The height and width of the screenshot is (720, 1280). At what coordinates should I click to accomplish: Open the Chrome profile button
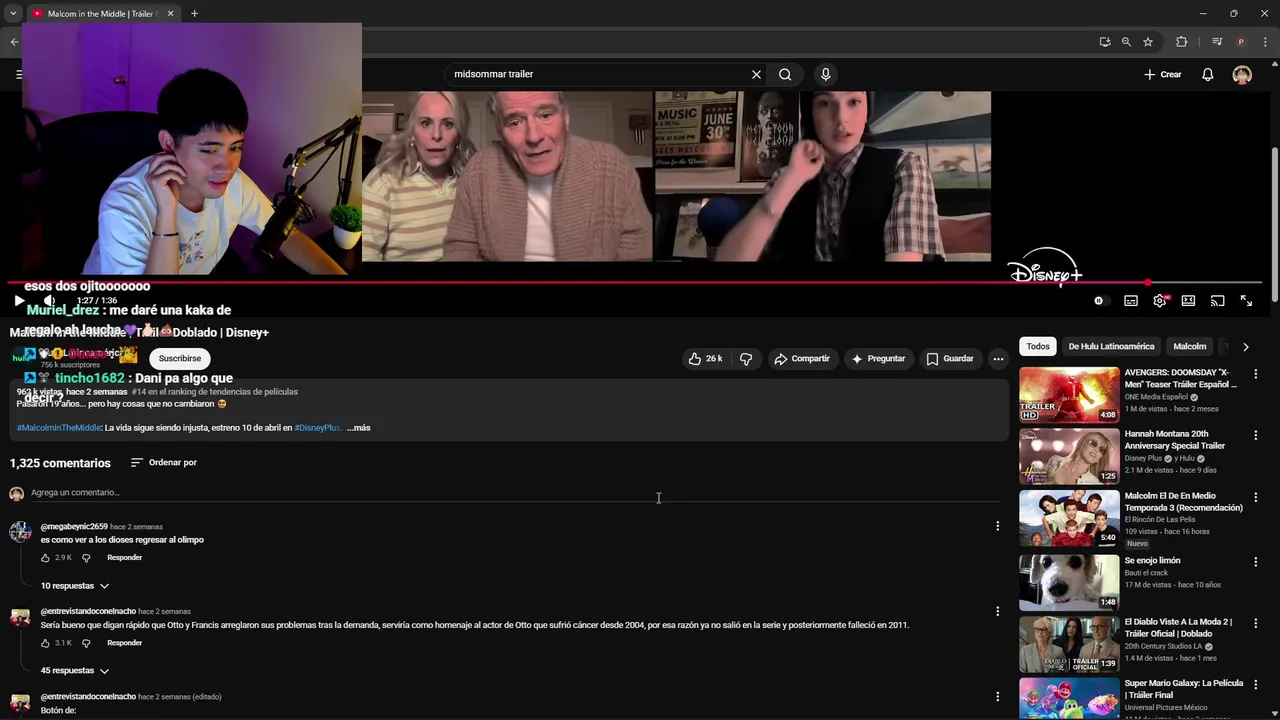[x=1241, y=42]
